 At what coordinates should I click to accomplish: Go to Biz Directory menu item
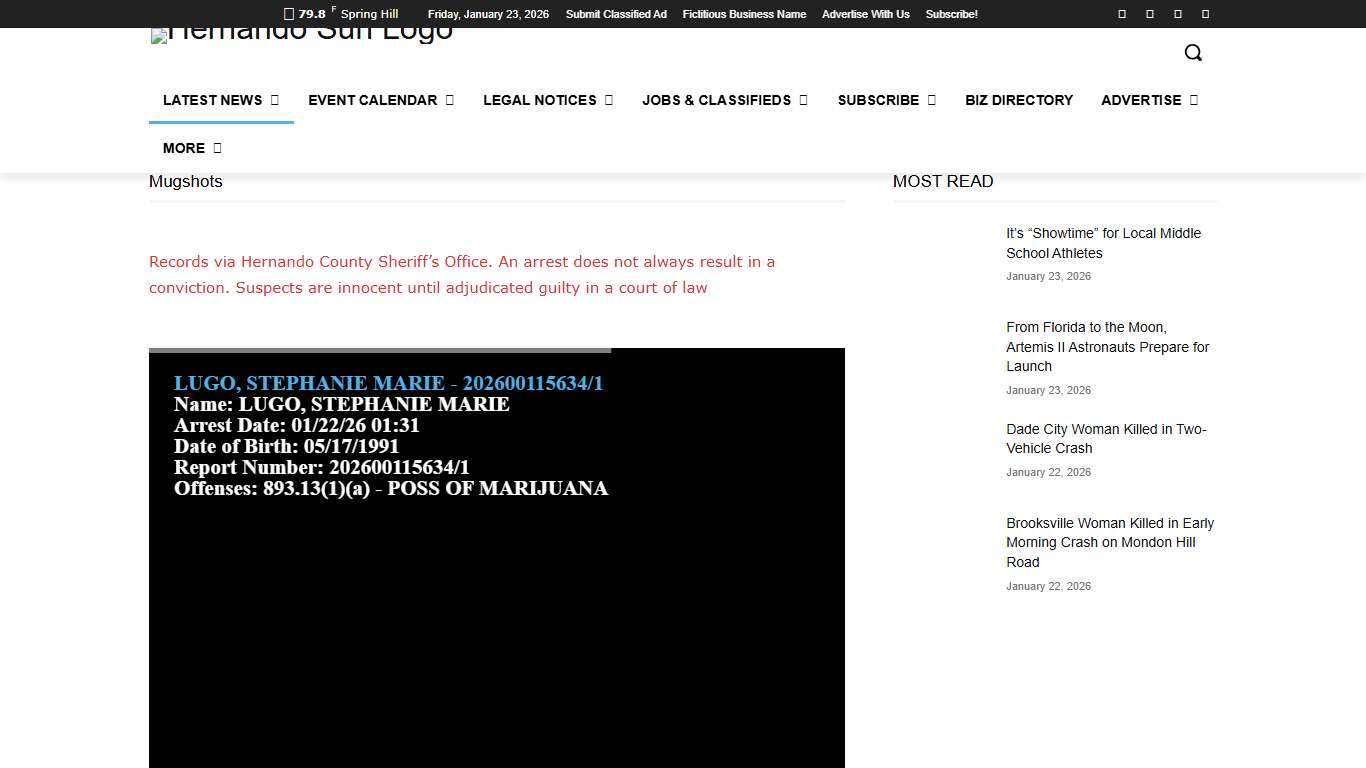point(1018,100)
